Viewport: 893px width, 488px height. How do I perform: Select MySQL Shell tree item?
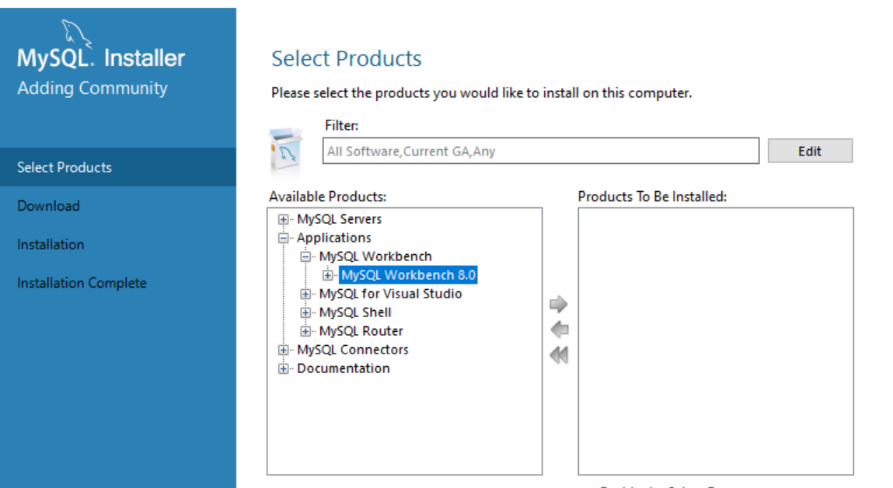pos(355,313)
